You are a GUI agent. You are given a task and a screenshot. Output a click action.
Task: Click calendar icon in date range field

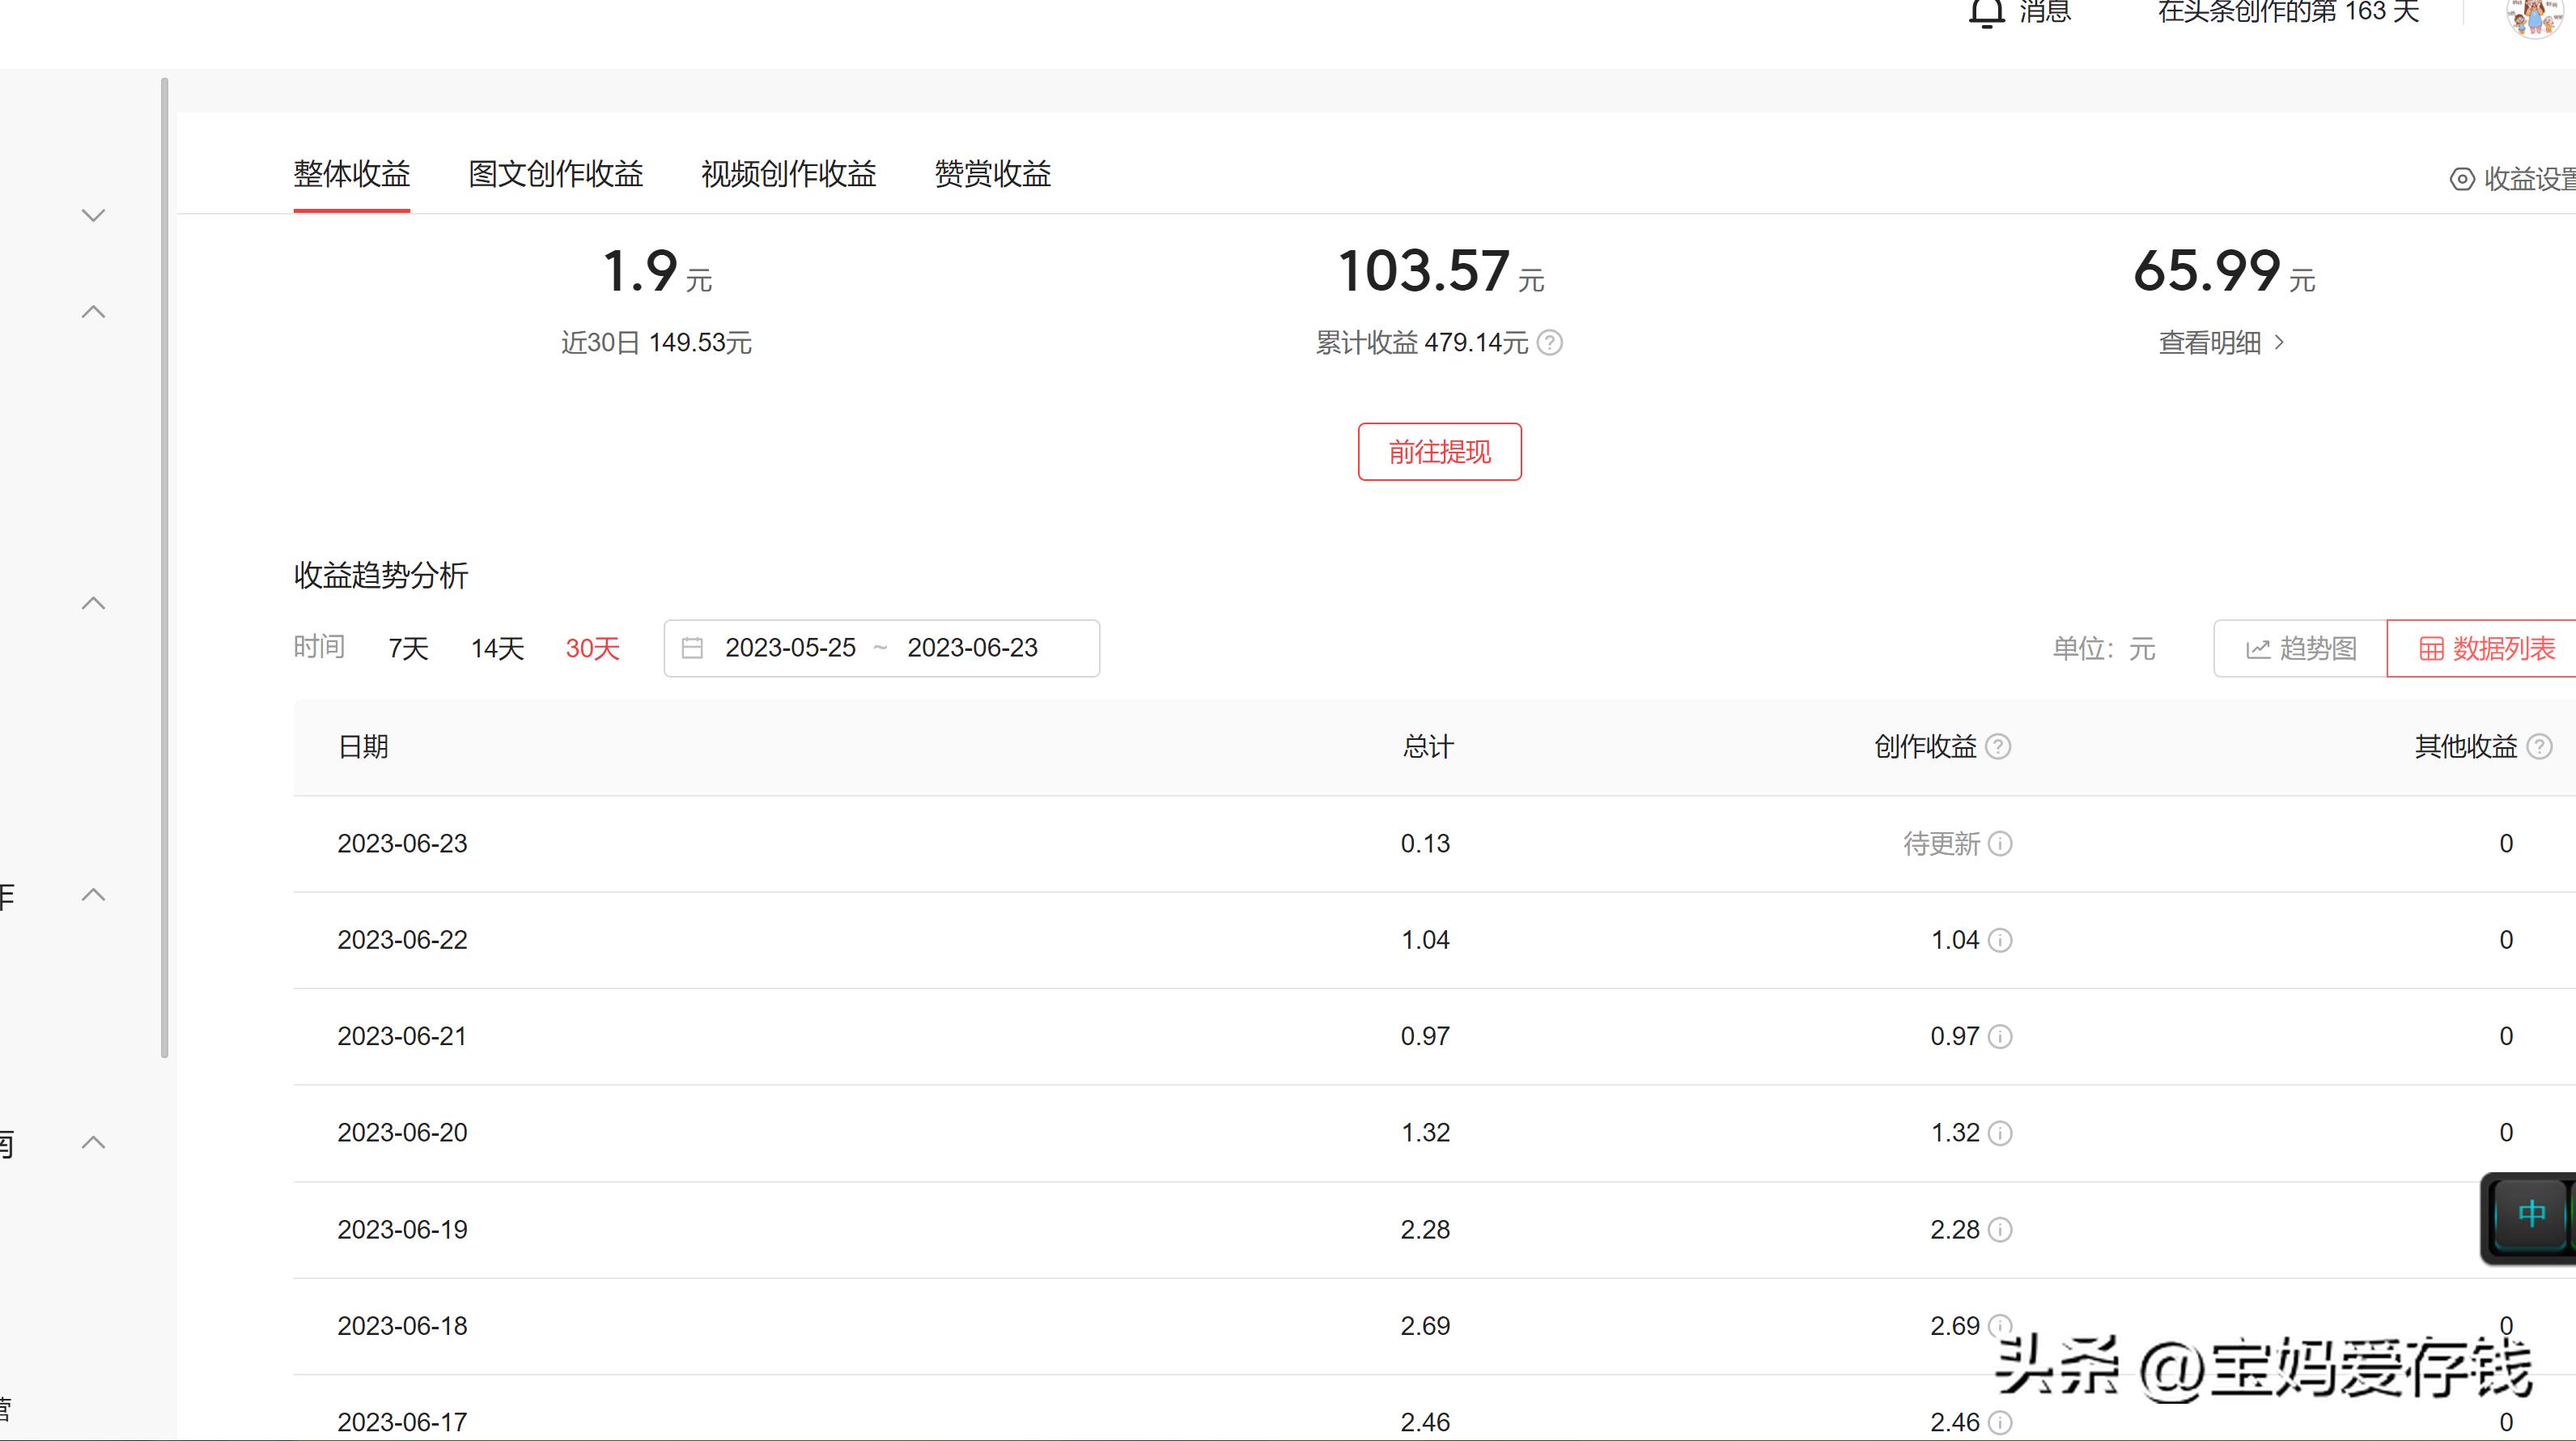click(692, 649)
